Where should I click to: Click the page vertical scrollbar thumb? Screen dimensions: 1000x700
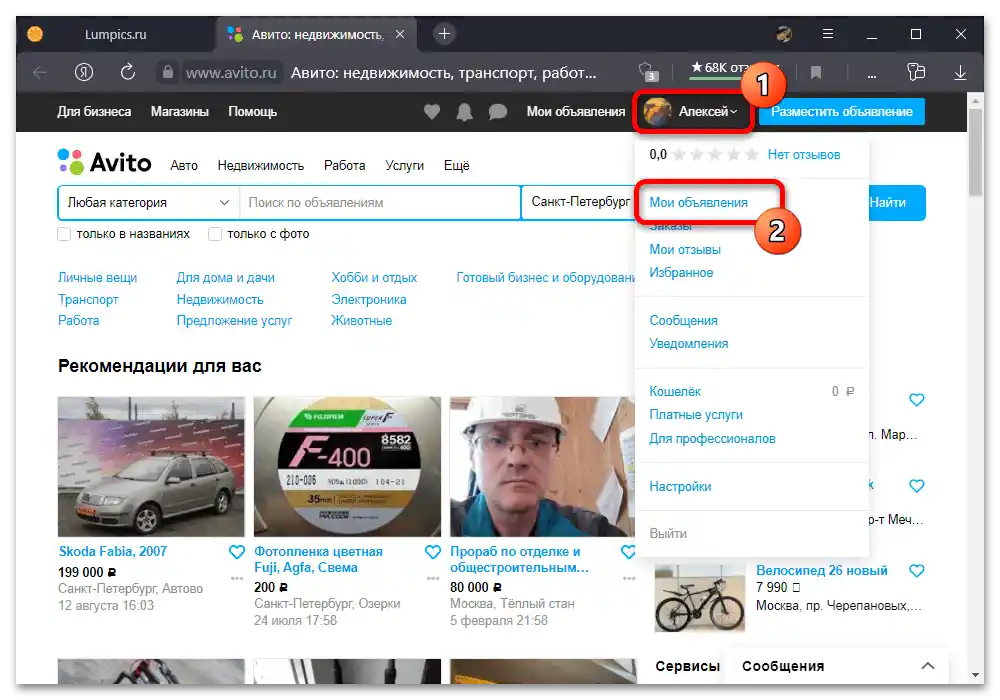click(975, 152)
